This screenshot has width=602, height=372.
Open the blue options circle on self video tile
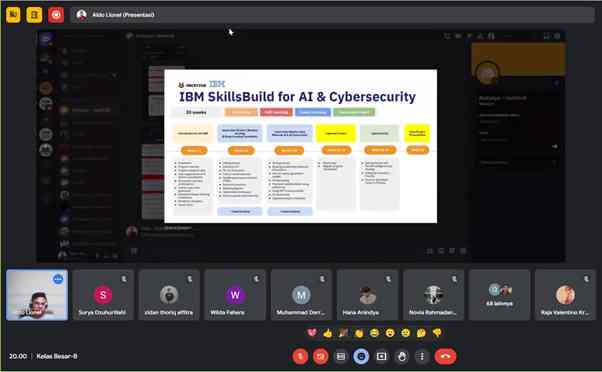(x=58, y=279)
